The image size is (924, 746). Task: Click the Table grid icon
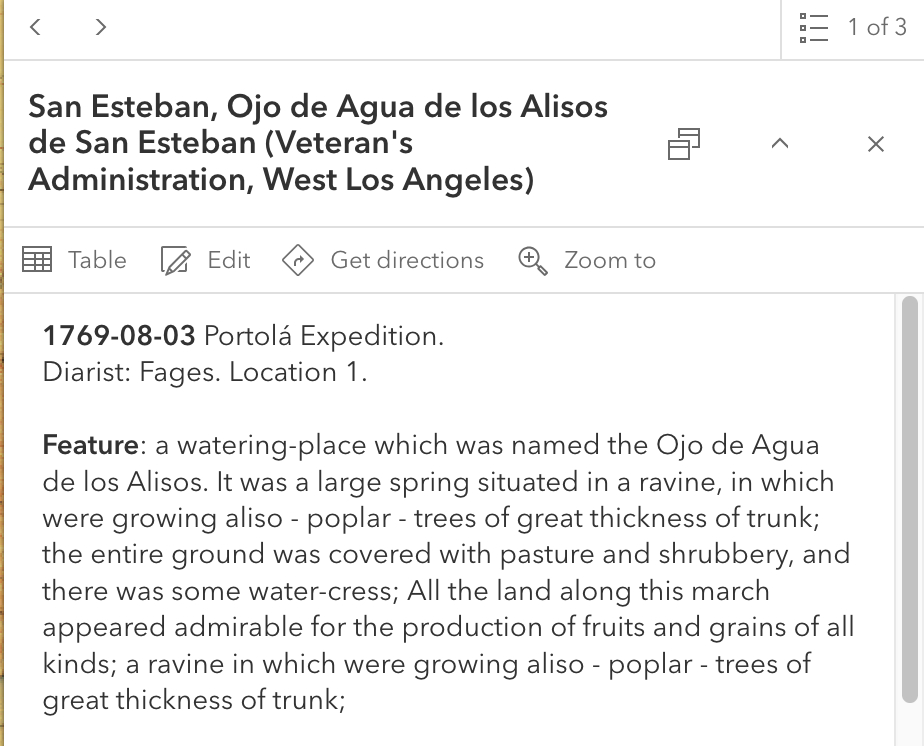pos(37,261)
